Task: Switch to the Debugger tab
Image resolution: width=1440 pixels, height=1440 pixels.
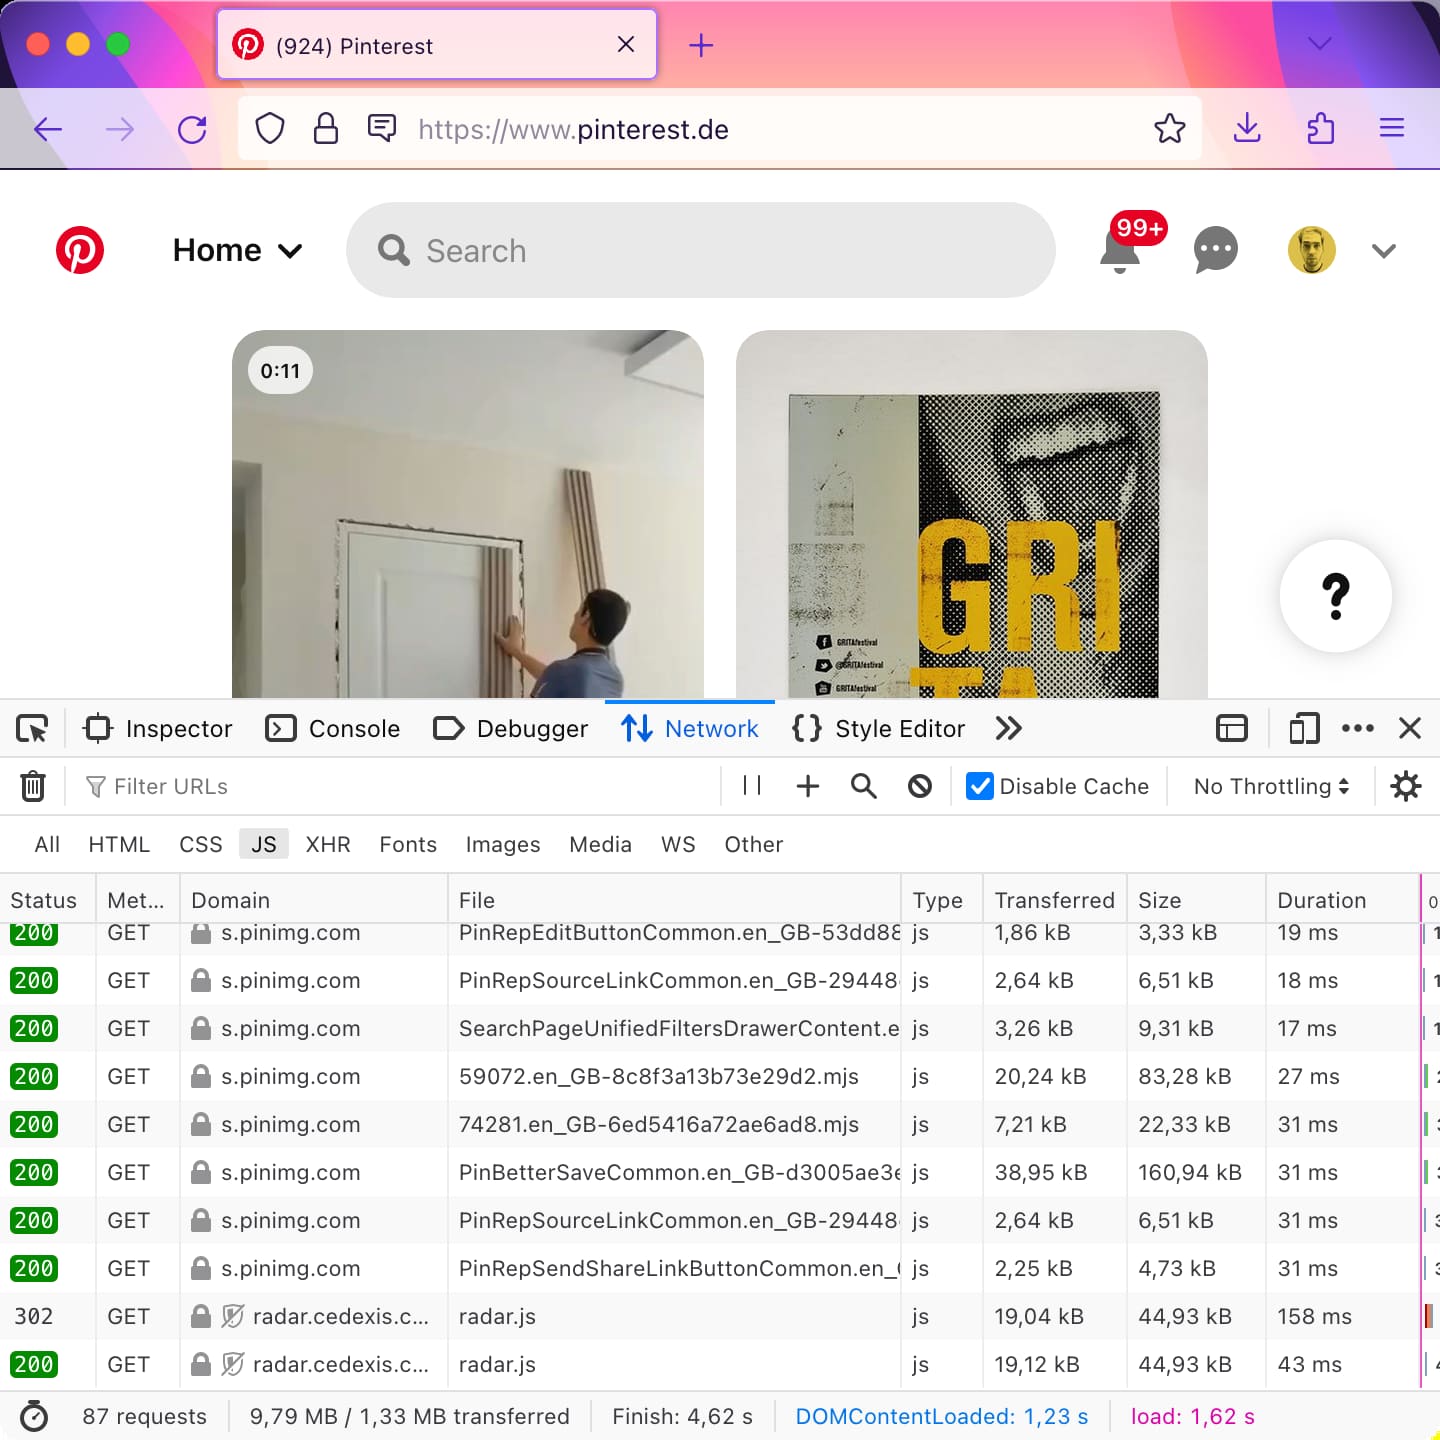Action: 510,728
